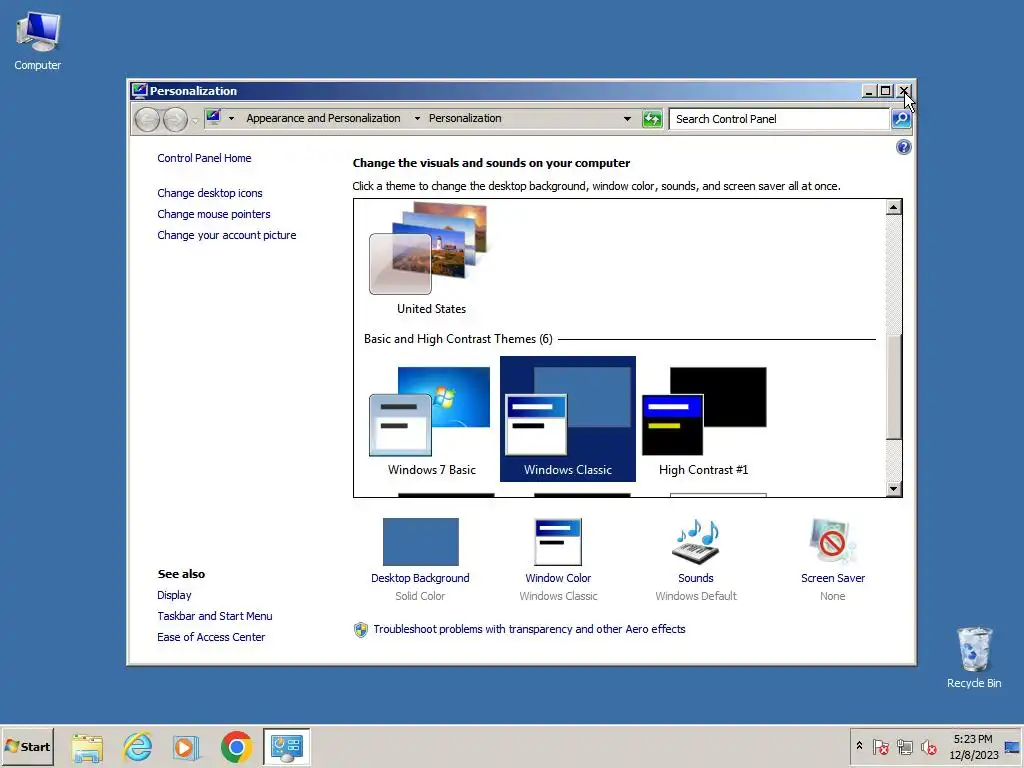
Task: Click the Search Control Panel field
Action: coord(780,119)
